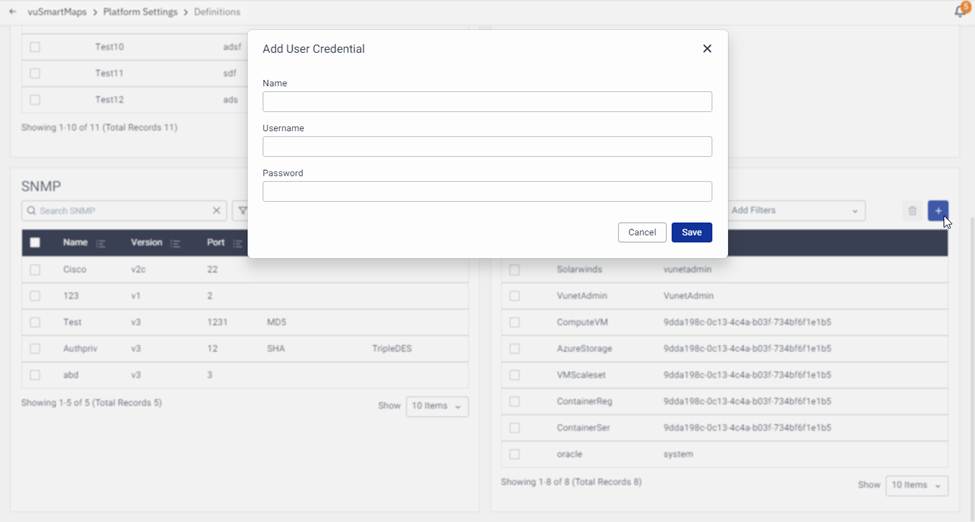Screen dimensions: 975x522
Task: Click the sort icon next to Name column
Action: click(101, 243)
